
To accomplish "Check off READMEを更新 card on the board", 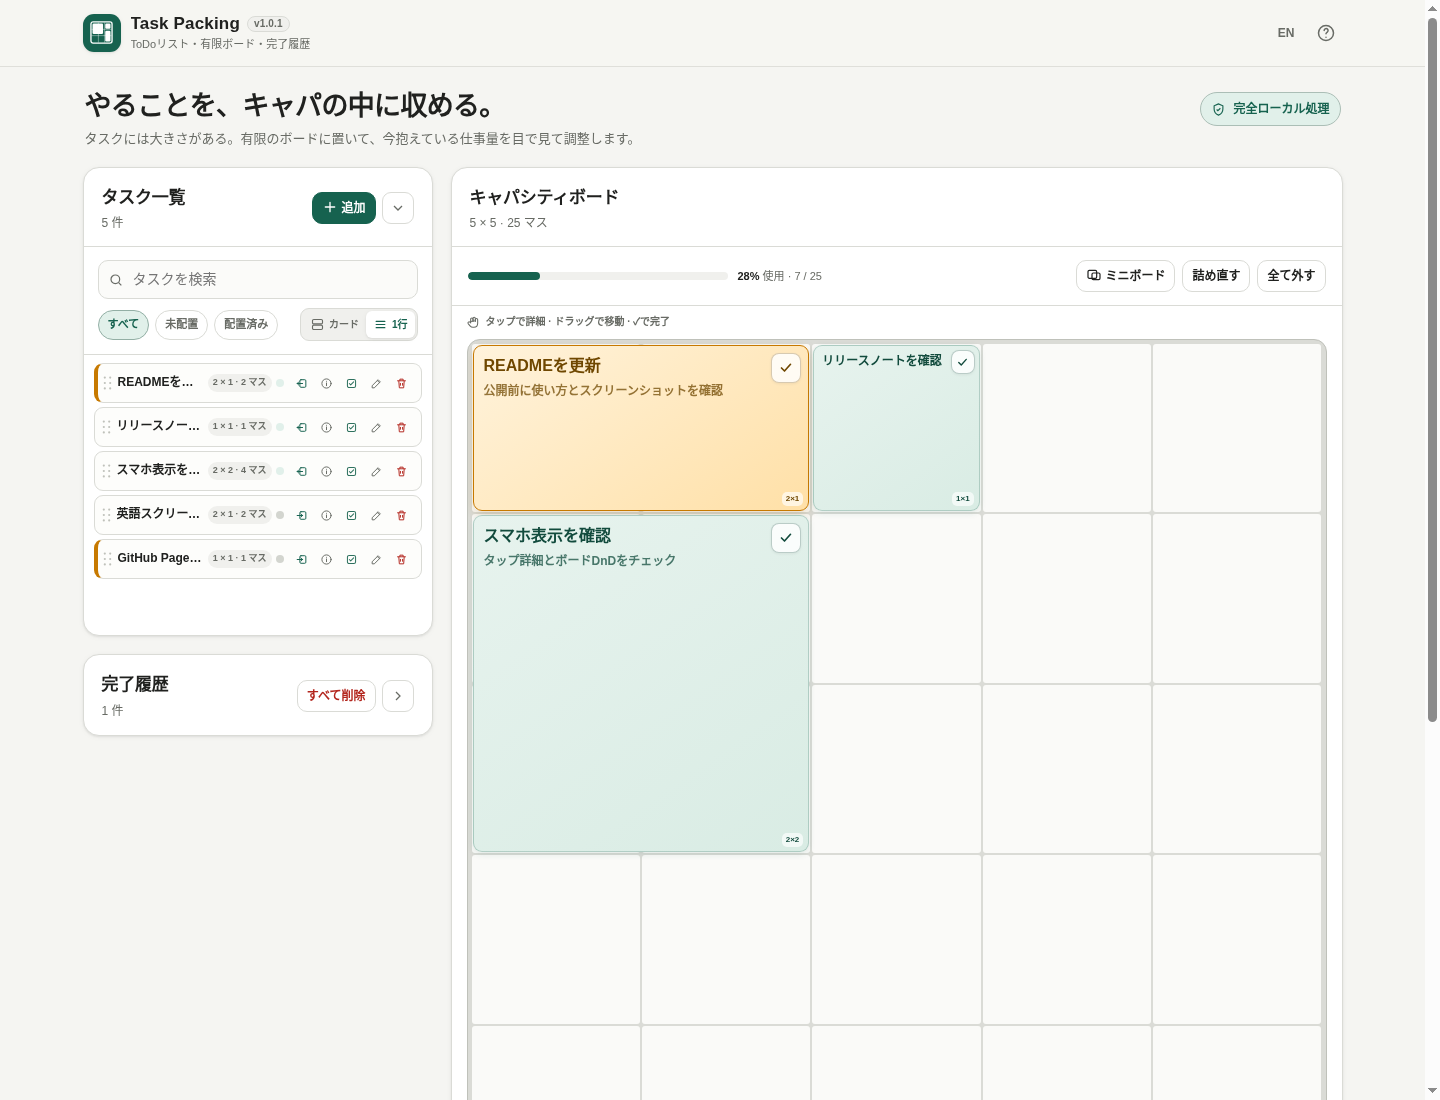I will [786, 368].
